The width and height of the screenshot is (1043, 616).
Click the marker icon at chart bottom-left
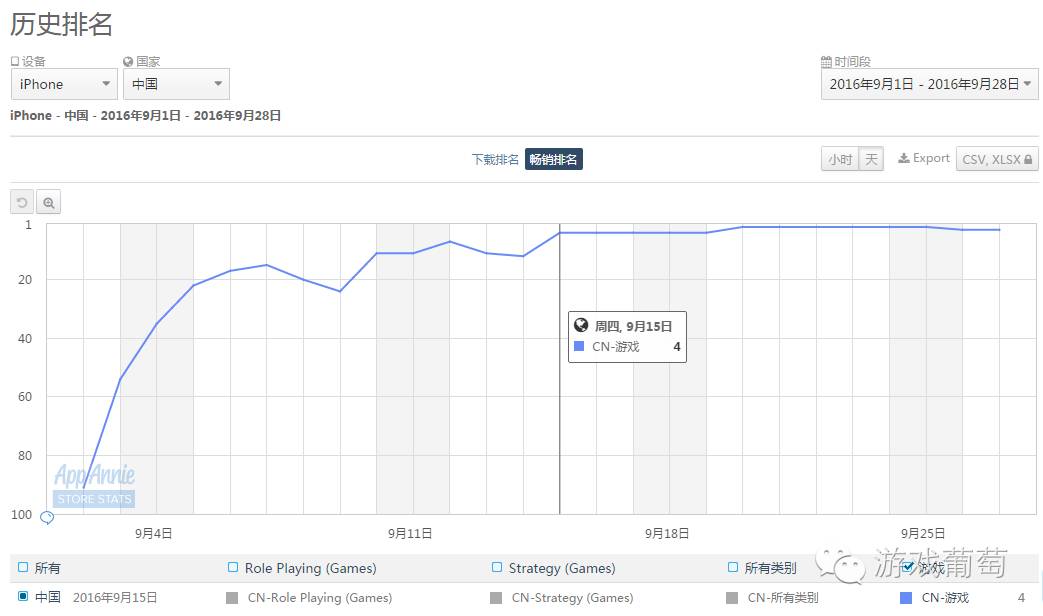pyautogui.click(x=46, y=517)
